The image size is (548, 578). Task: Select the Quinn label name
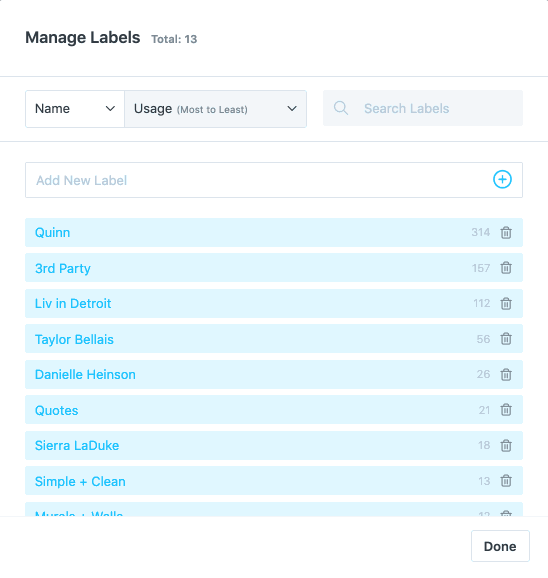52,233
